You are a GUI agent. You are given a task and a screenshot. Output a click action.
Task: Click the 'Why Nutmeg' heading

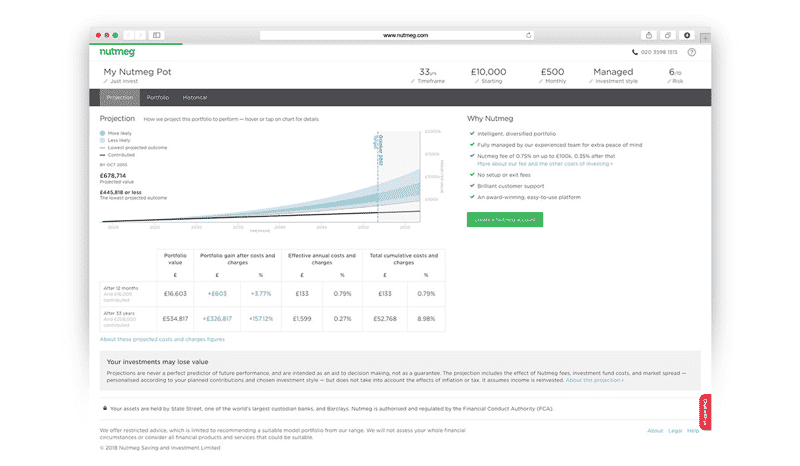click(490, 118)
